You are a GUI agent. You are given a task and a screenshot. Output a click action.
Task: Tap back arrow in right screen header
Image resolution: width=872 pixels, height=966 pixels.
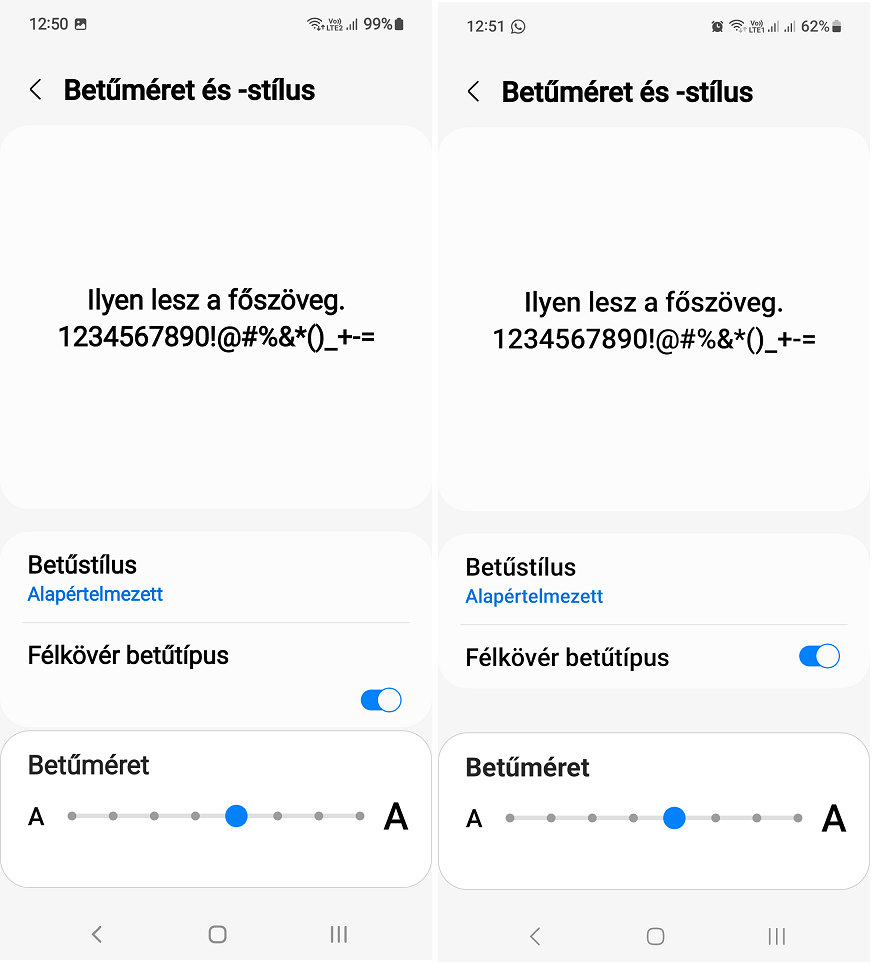coord(473,92)
